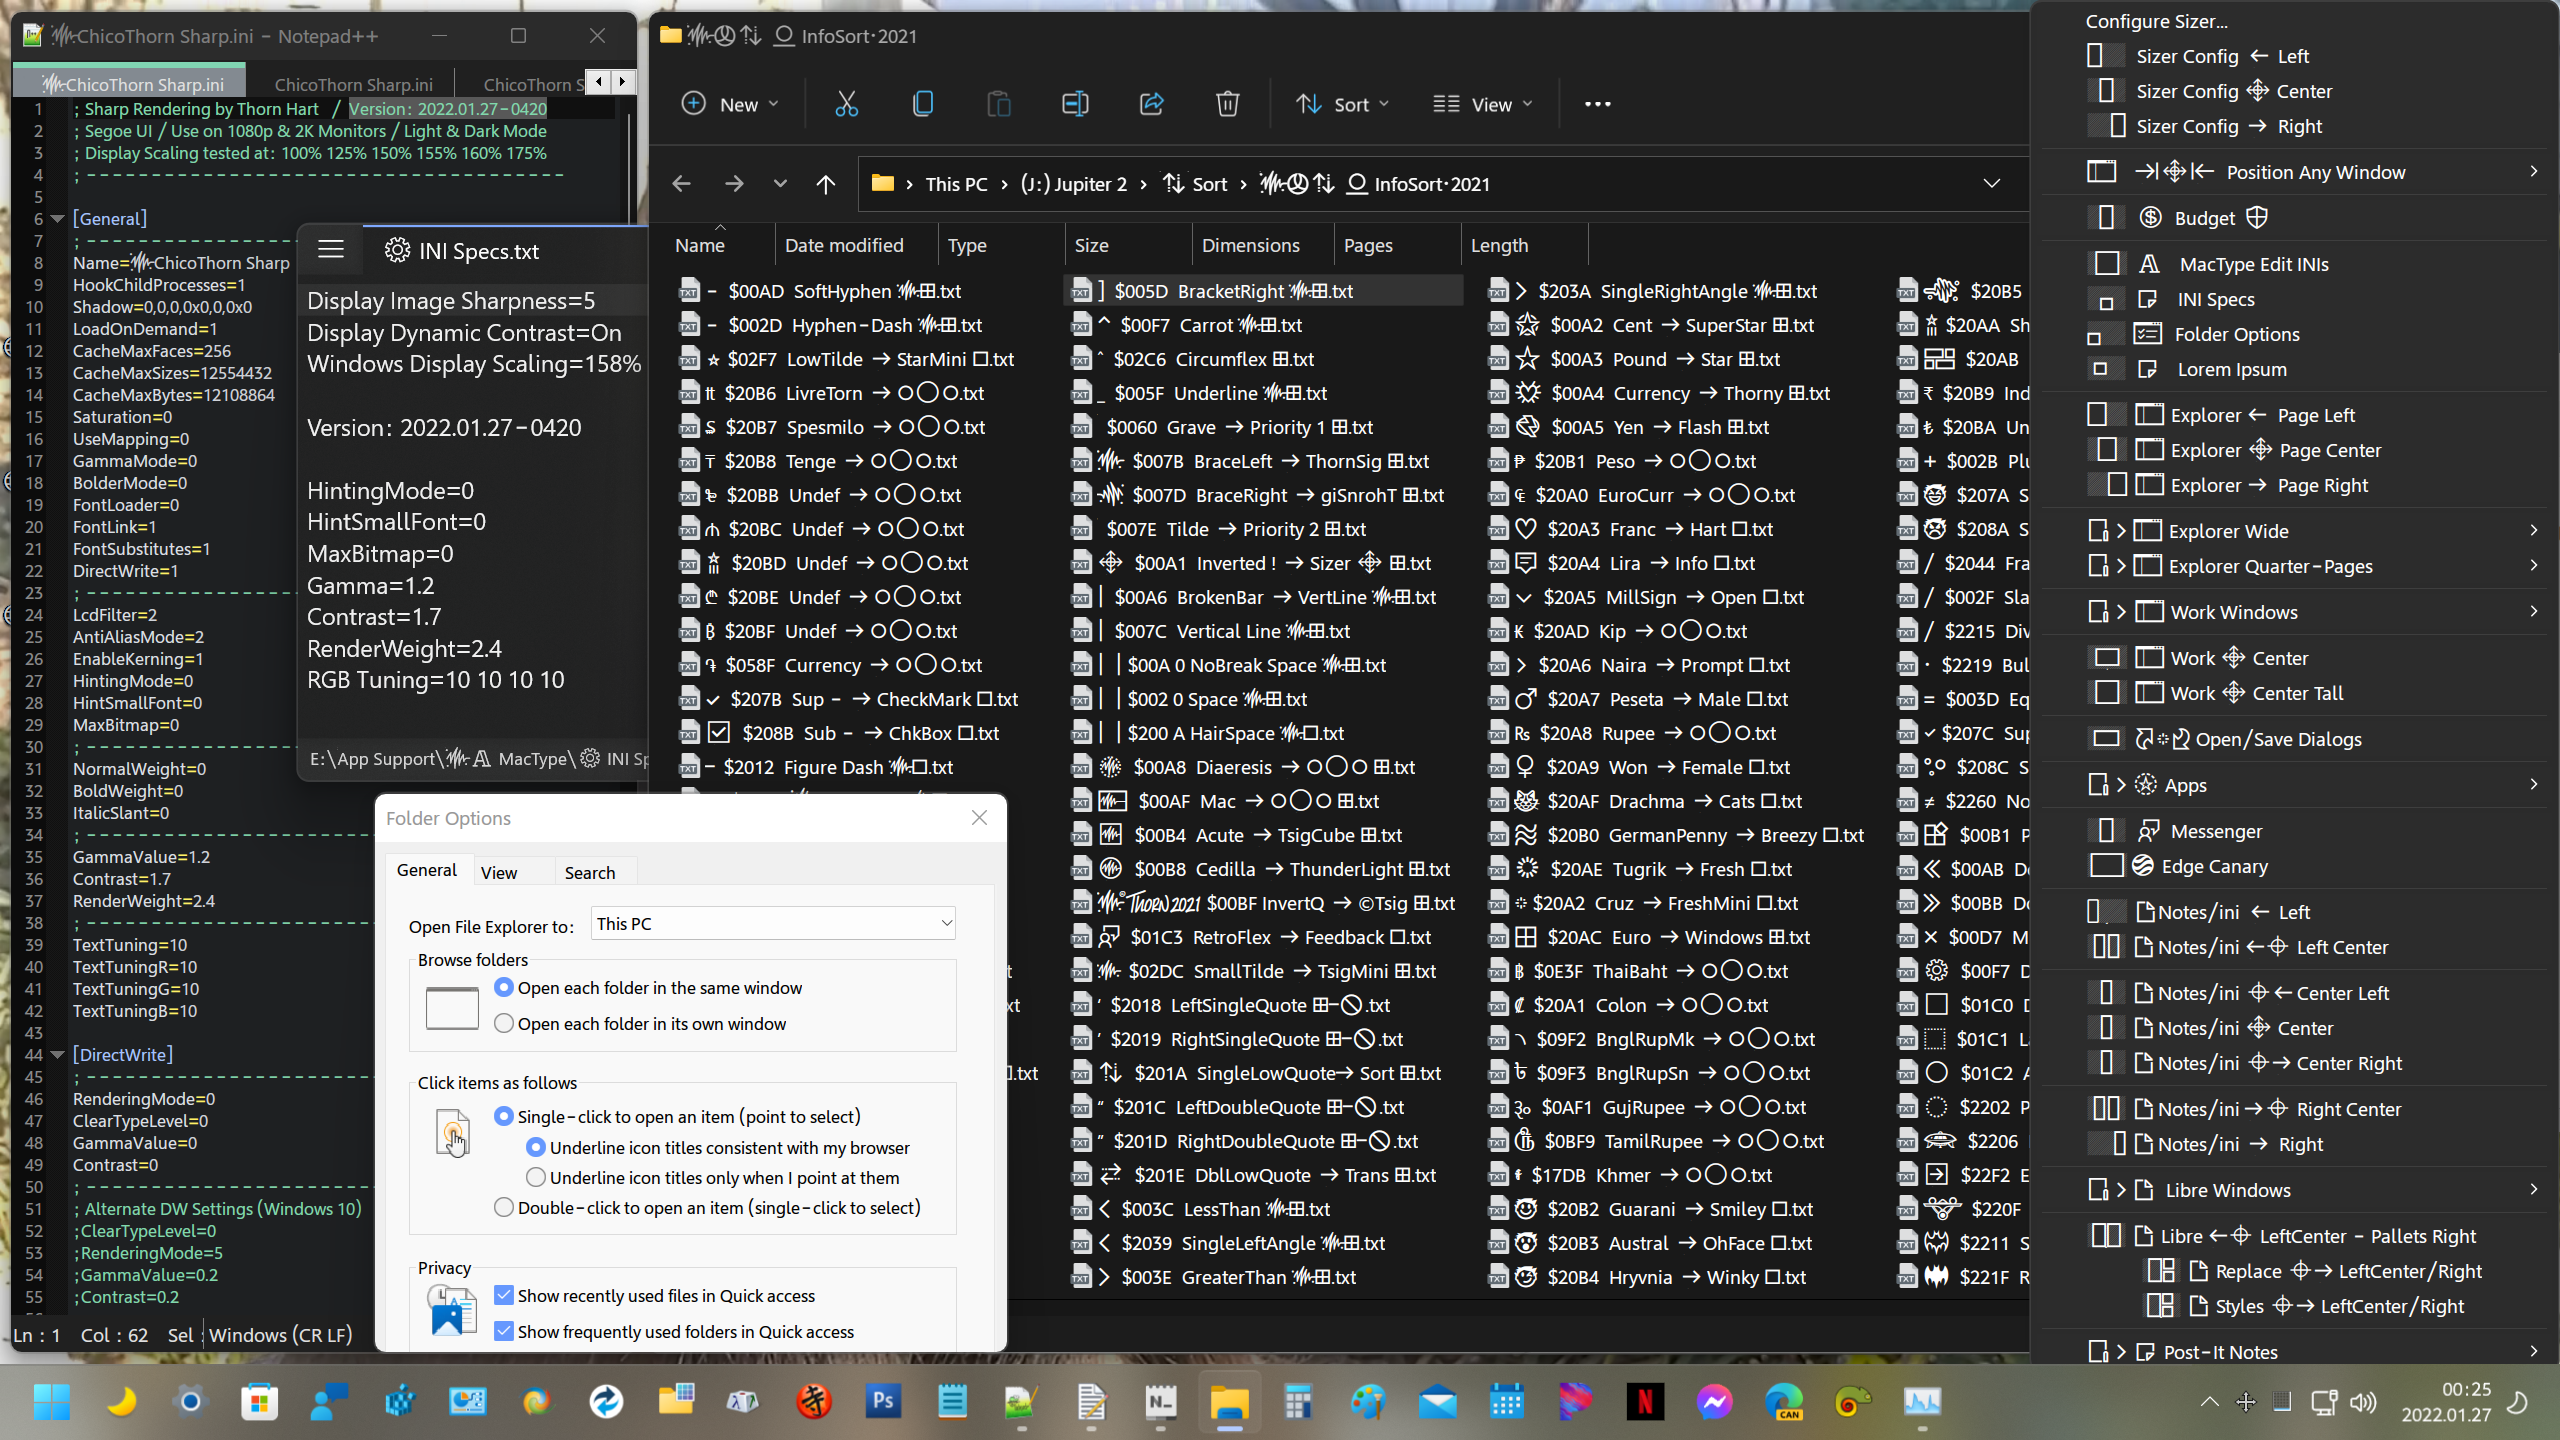Select Open each folder in its own window

pos(505,1023)
